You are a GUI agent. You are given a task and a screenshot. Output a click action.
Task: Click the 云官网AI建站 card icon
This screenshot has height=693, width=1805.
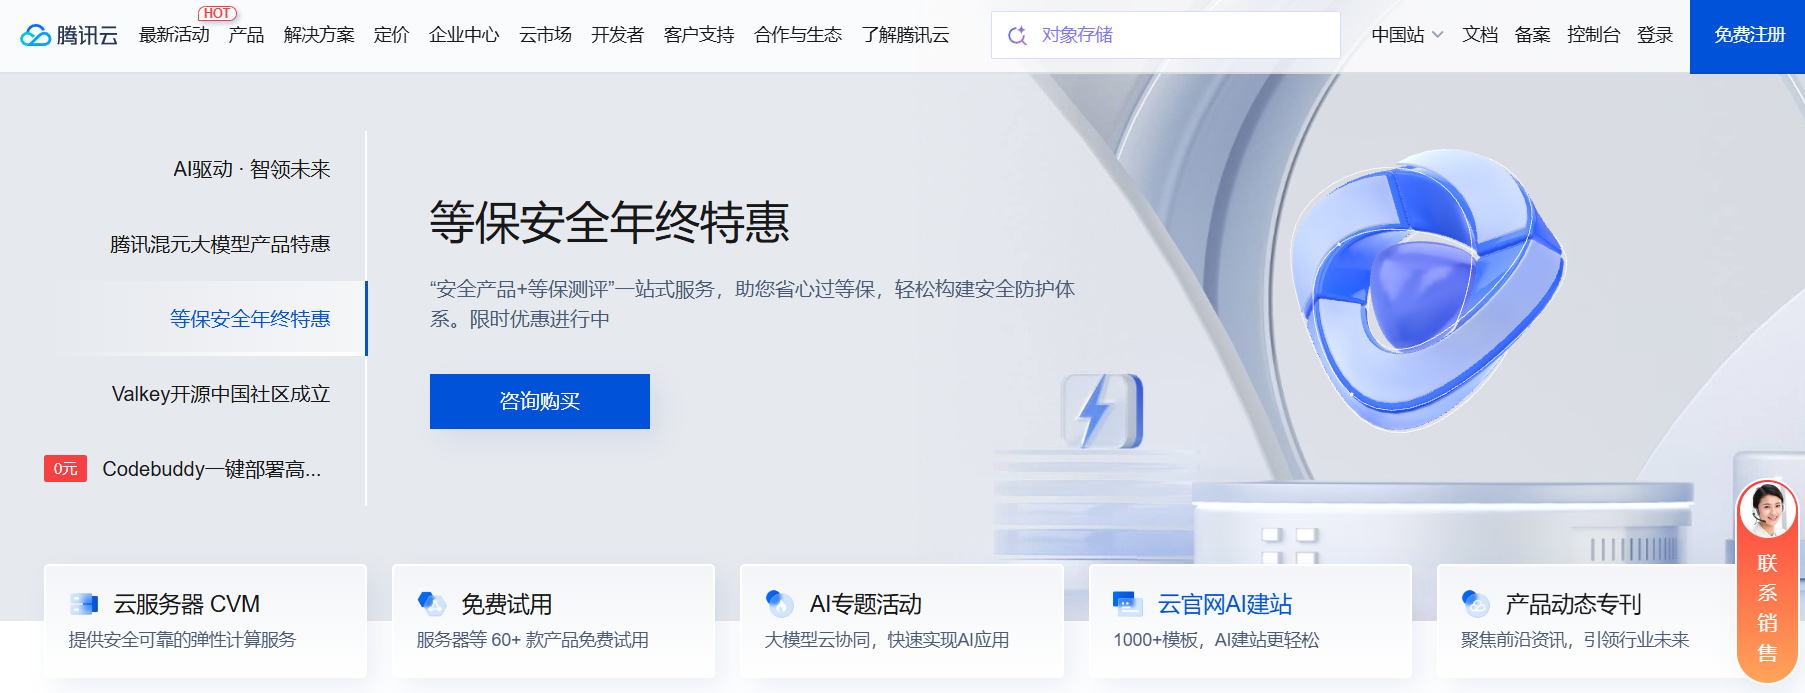pyautogui.click(x=1128, y=604)
